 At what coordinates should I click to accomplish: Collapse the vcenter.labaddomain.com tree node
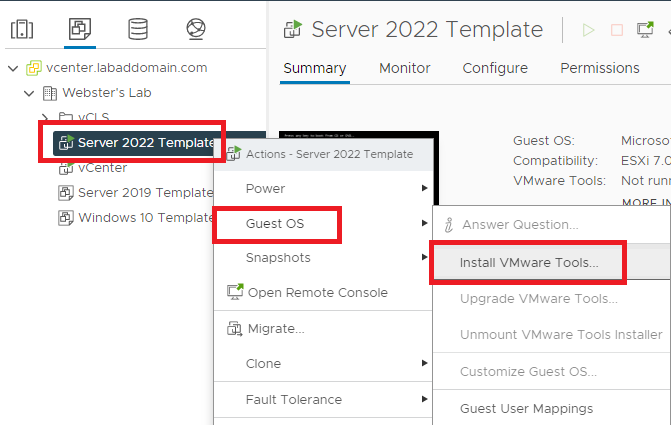tap(12, 68)
